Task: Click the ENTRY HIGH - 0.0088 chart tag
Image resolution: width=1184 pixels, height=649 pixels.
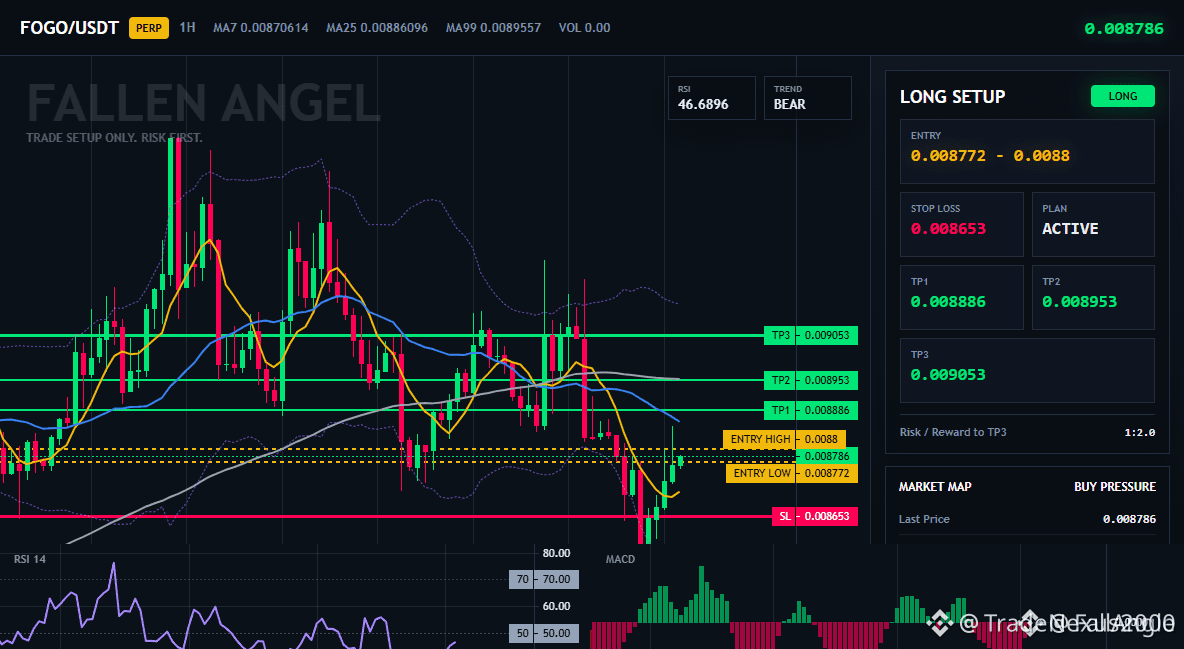Action: [x=784, y=439]
